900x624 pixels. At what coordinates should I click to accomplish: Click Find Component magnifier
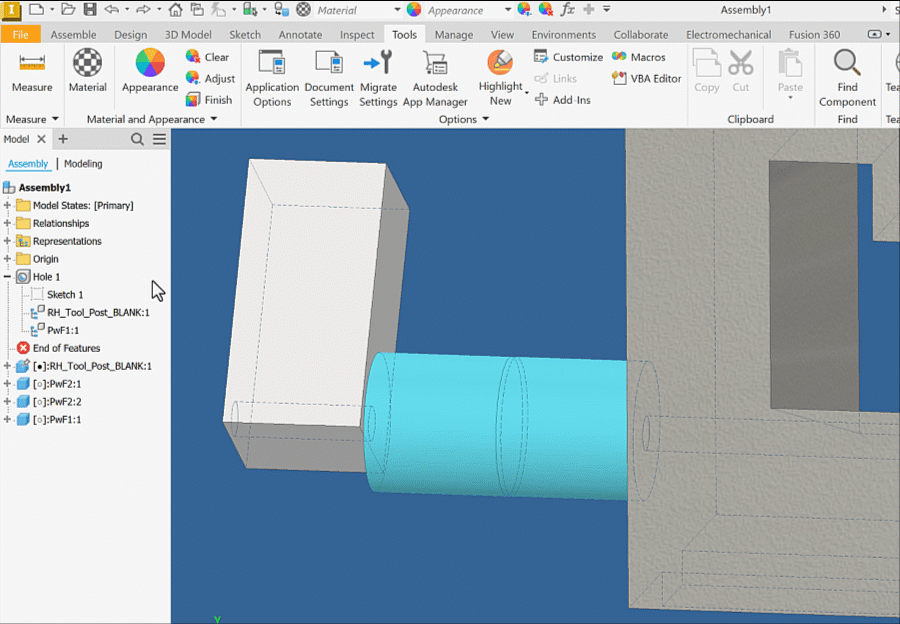click(x=847, y=79)
